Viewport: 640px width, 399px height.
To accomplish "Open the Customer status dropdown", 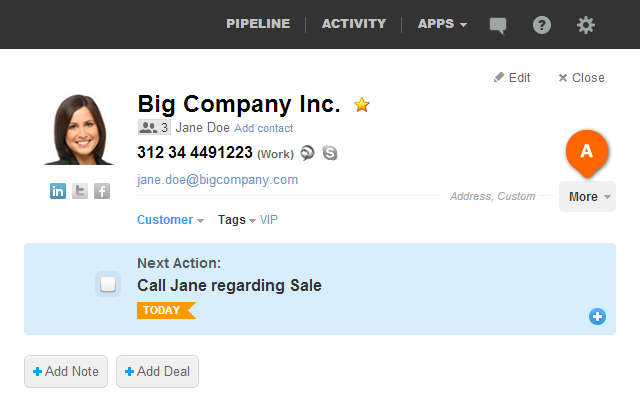I will point(170,220).
